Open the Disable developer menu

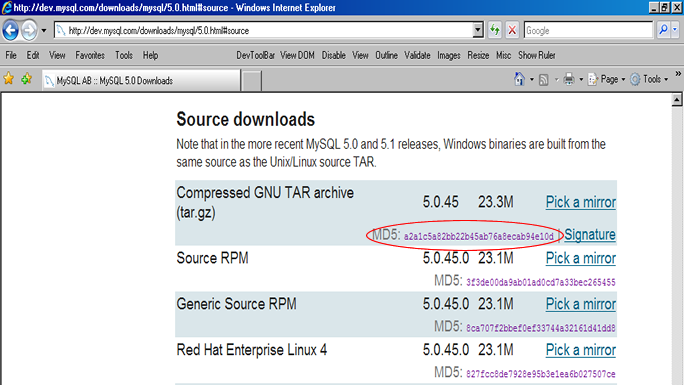(x=334, y=55)
